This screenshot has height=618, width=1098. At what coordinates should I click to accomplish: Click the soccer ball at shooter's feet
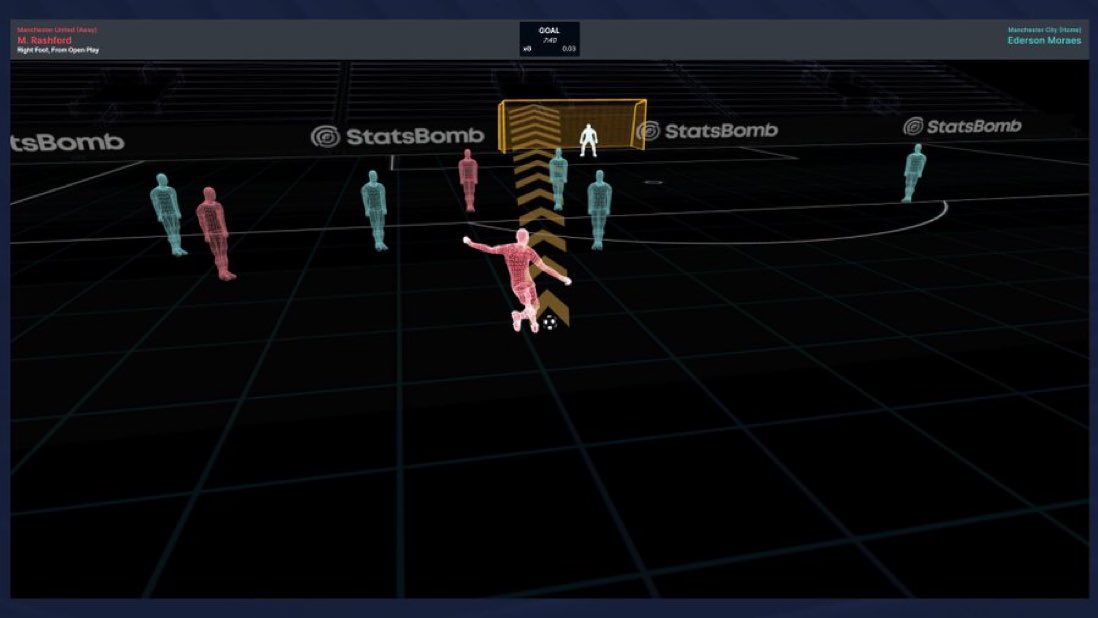pyautogui.click(x=550, y=323)
